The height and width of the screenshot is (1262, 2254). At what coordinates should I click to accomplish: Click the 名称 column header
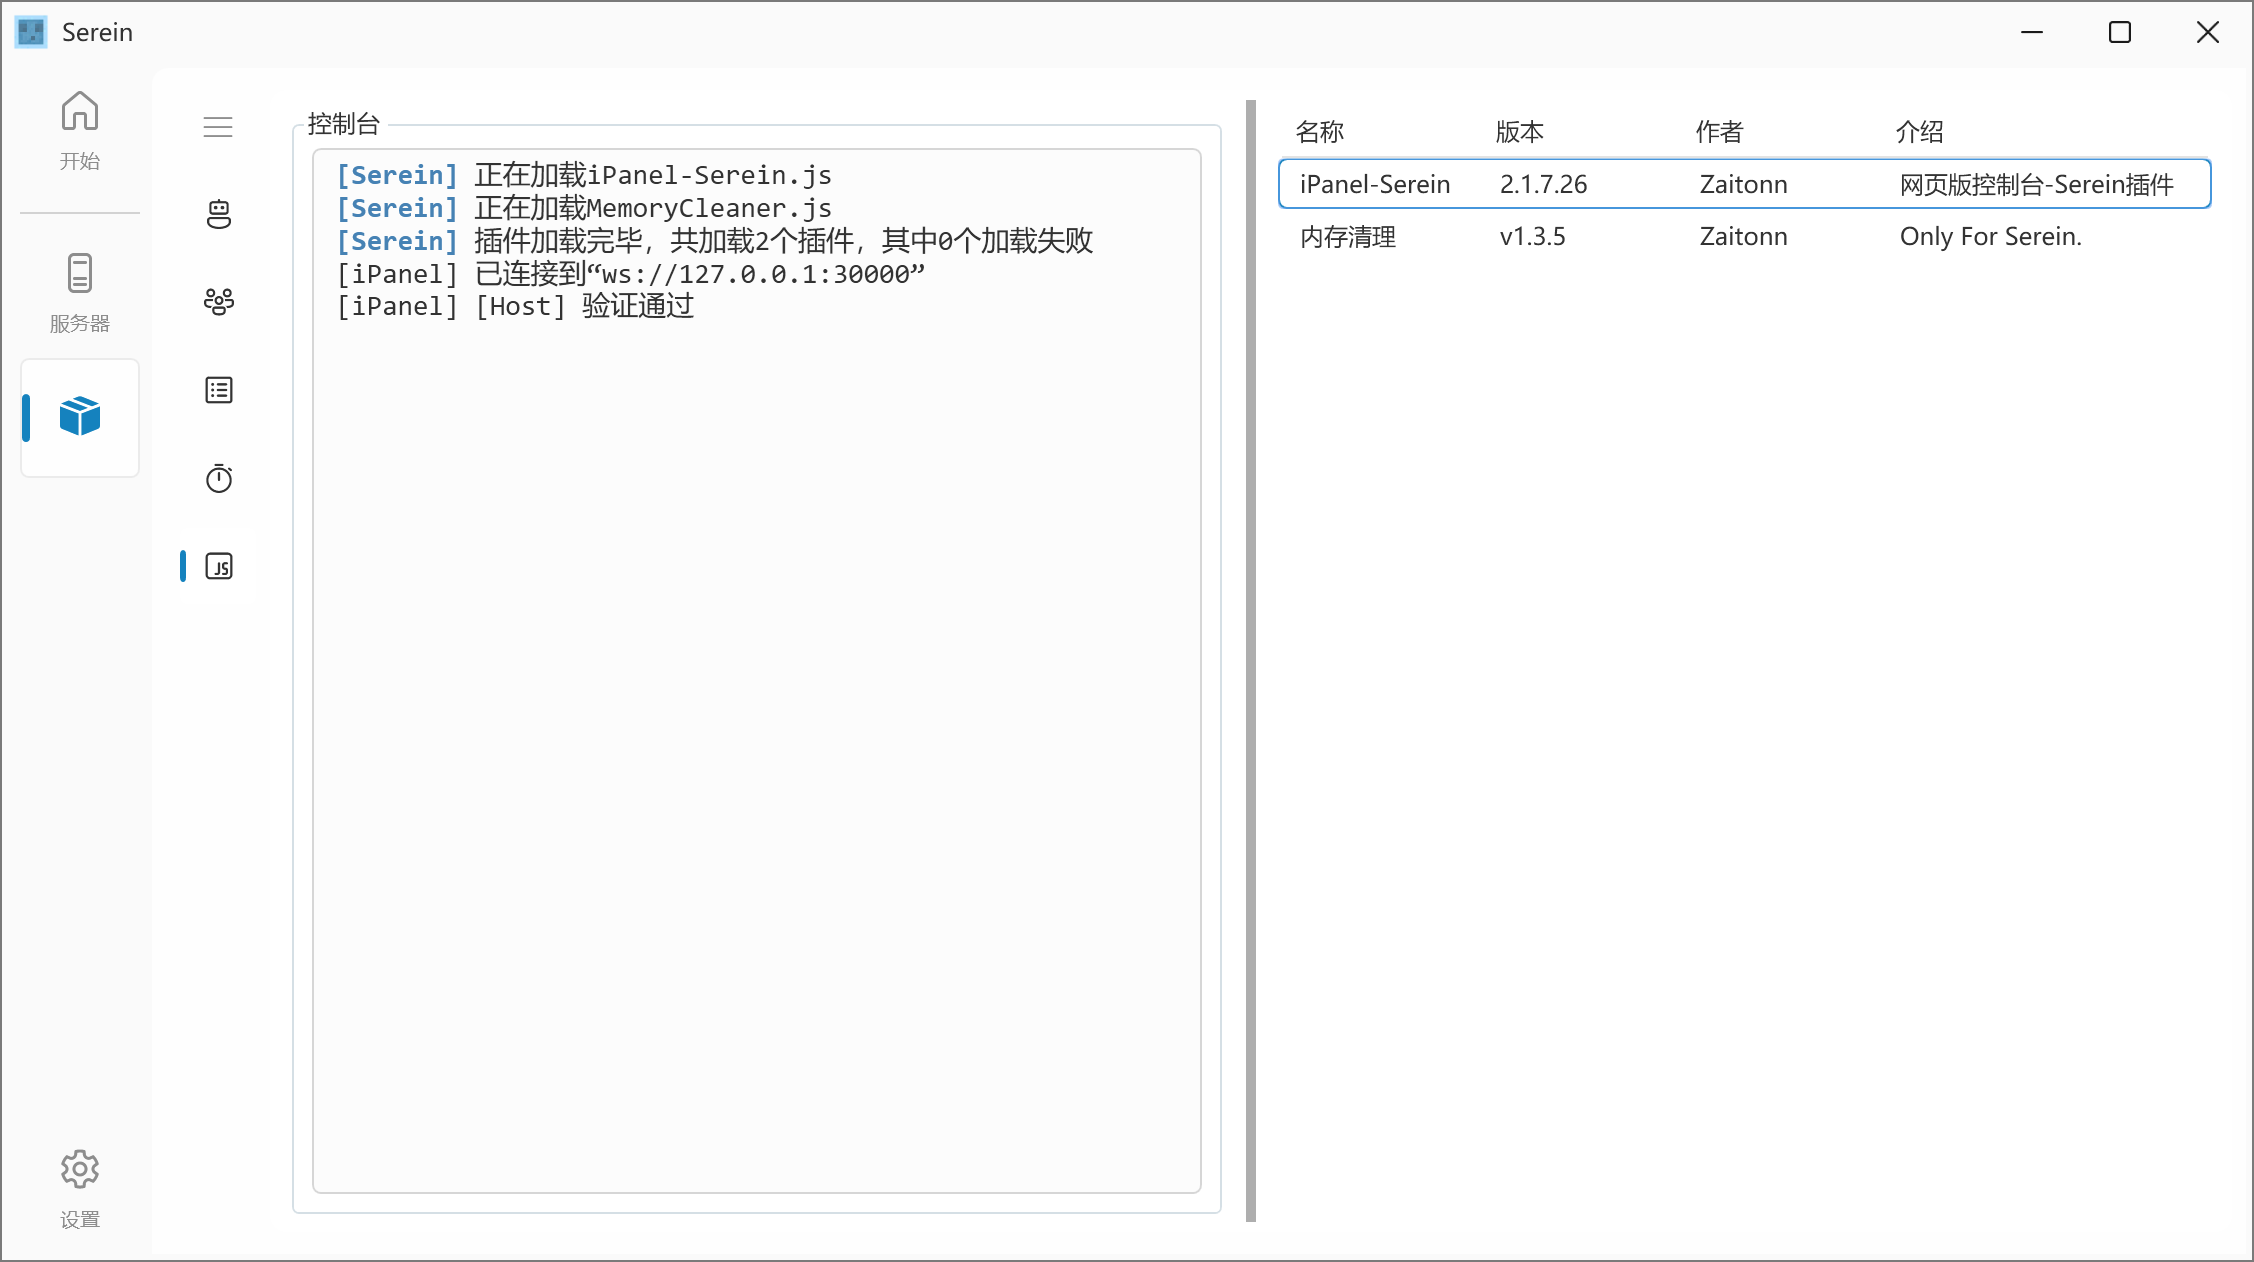coord(1320,131)
